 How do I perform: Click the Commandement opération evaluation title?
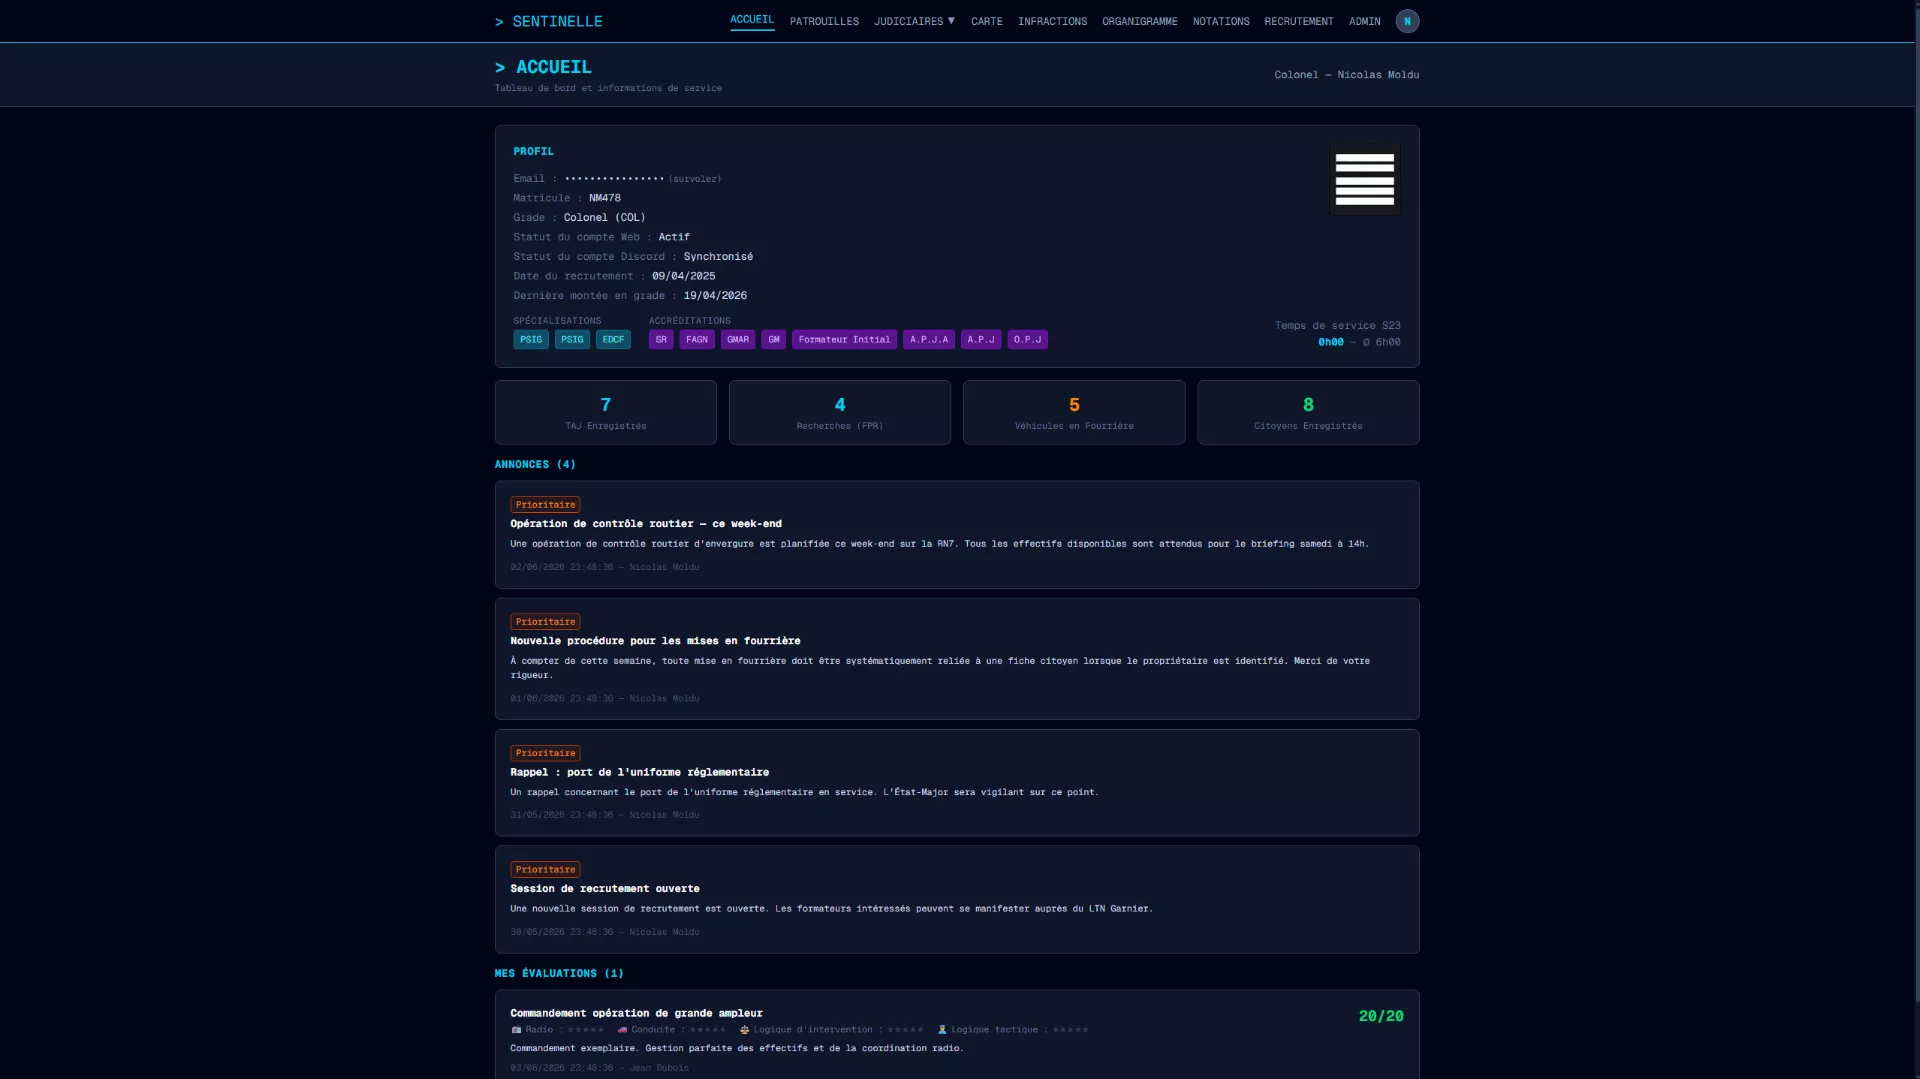636,1013
